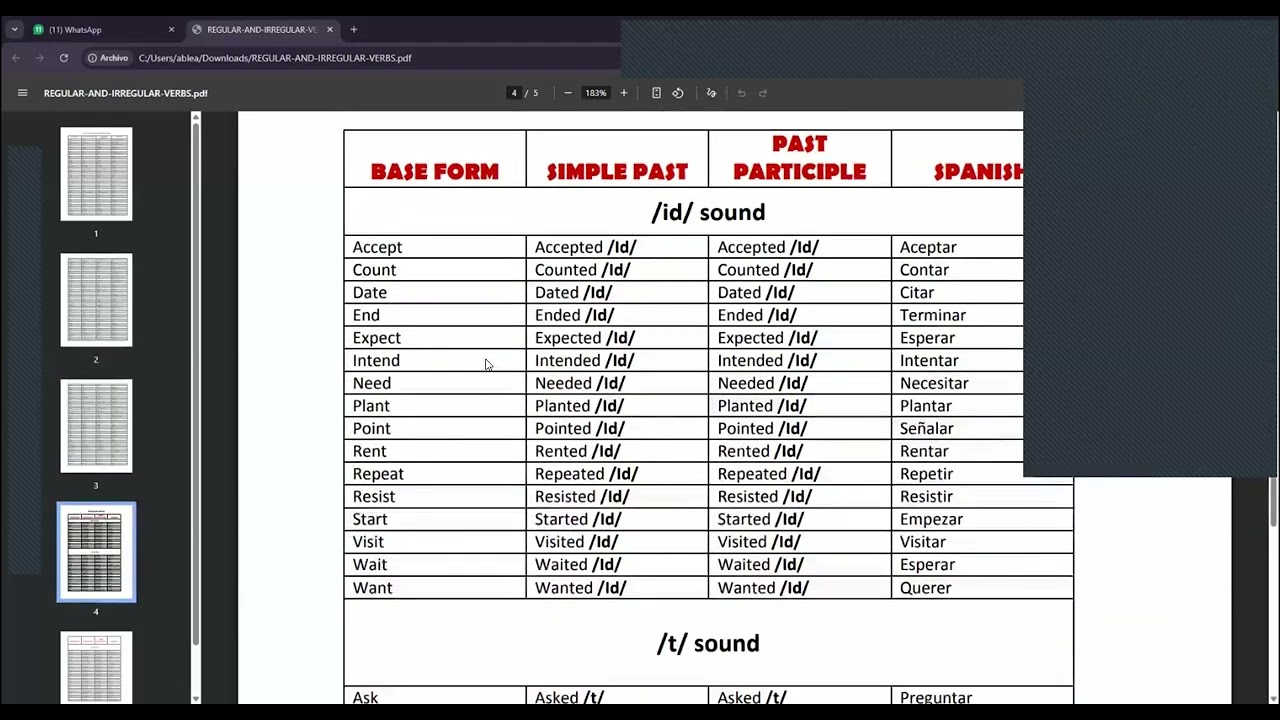Zoom in with the plus button

pyautogui.click(x=624, y=93)
